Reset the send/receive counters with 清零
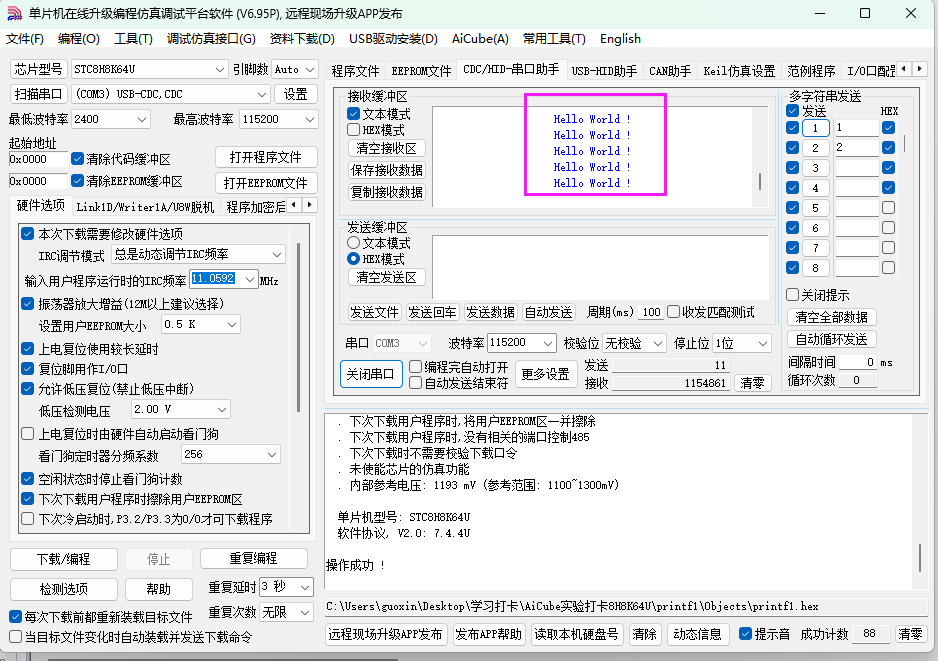Viewport: 938px width, 661px height. [x=752, y=383]
